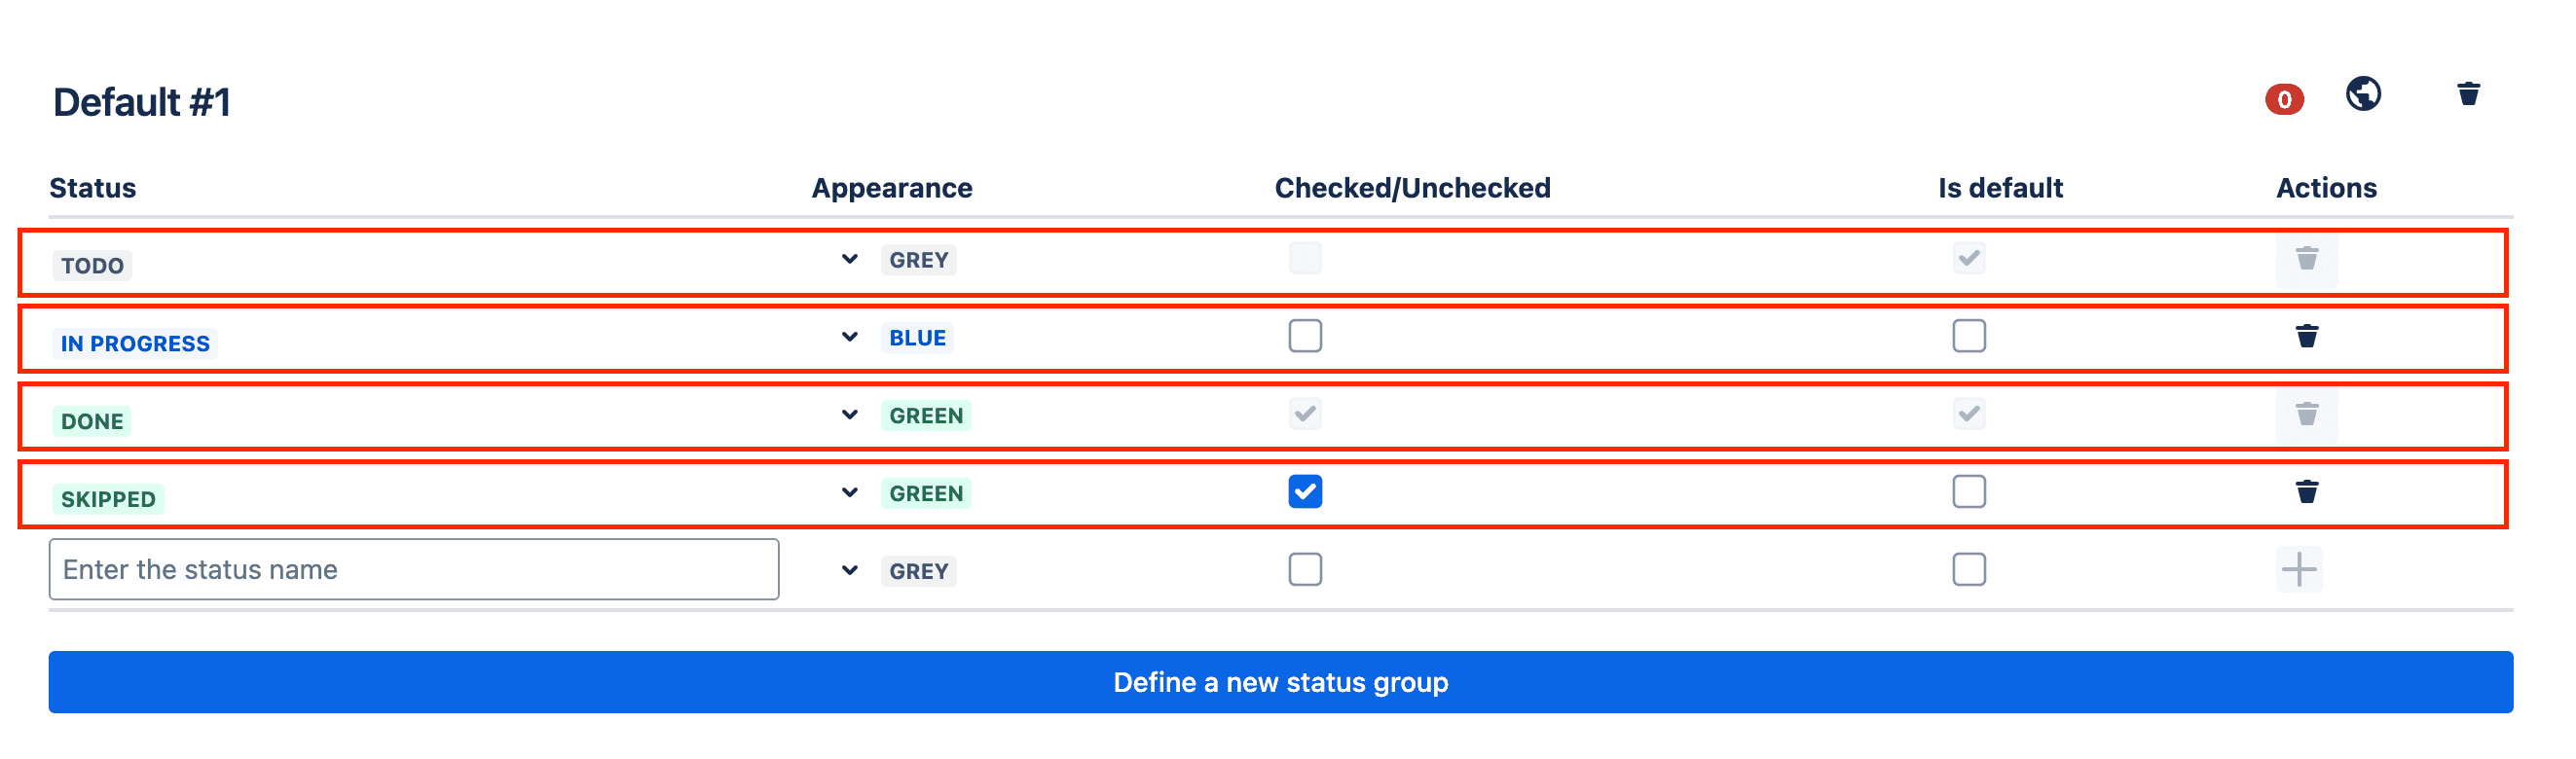2576x759 pixels.
Task: Click the globe icon next to Default #1
Action: click(2363, 94)
